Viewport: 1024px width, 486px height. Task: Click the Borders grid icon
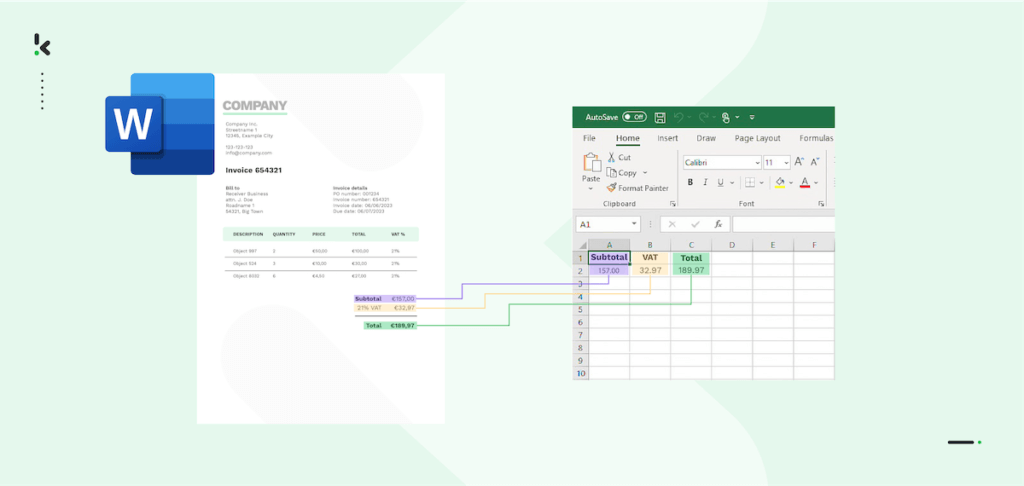point(749,183)
